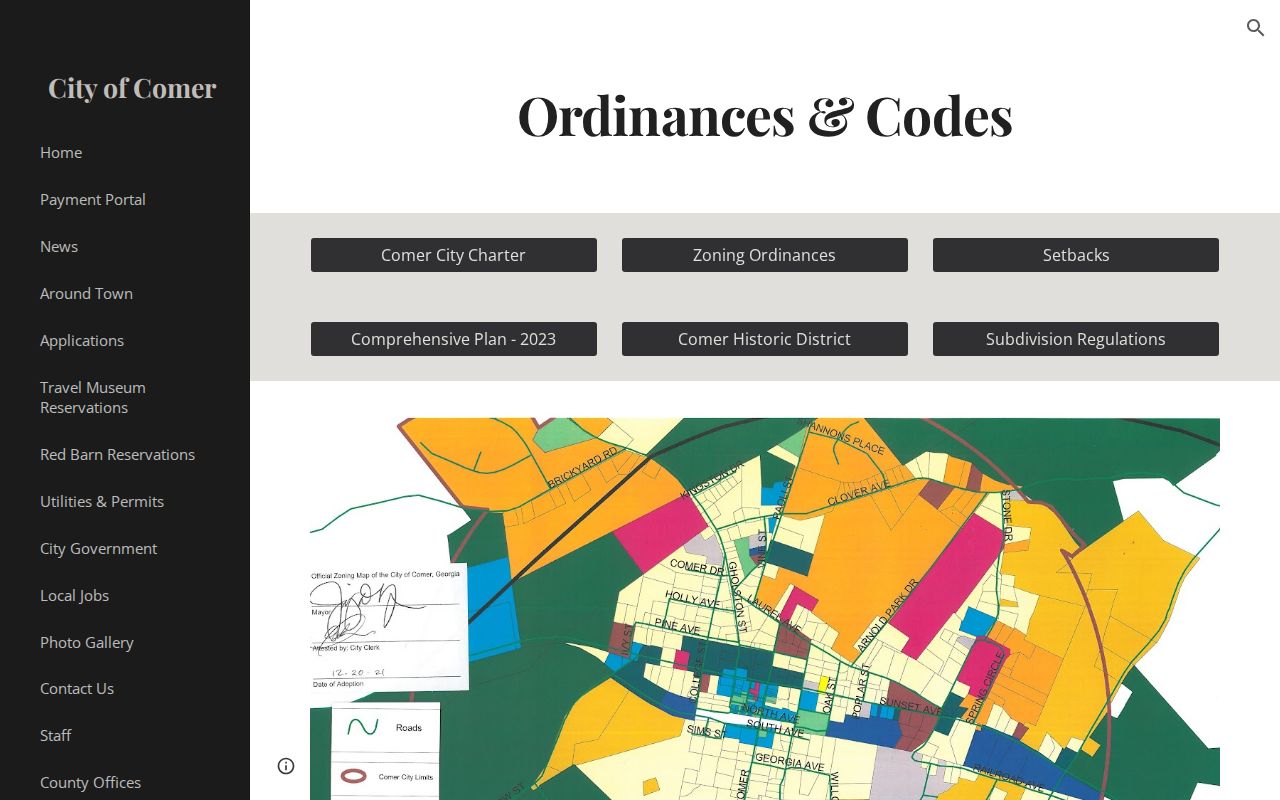Open the News page
Screen dimensions: 1280x800
59,246
